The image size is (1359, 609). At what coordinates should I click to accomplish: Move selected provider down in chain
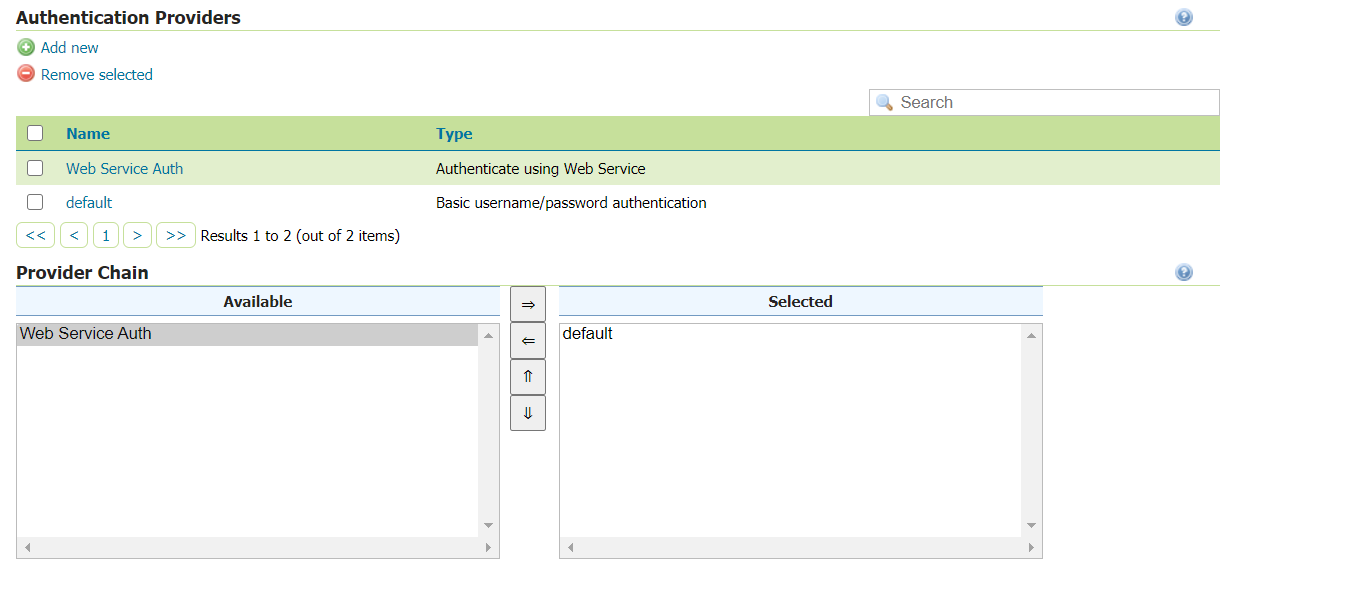coord(528,413)
